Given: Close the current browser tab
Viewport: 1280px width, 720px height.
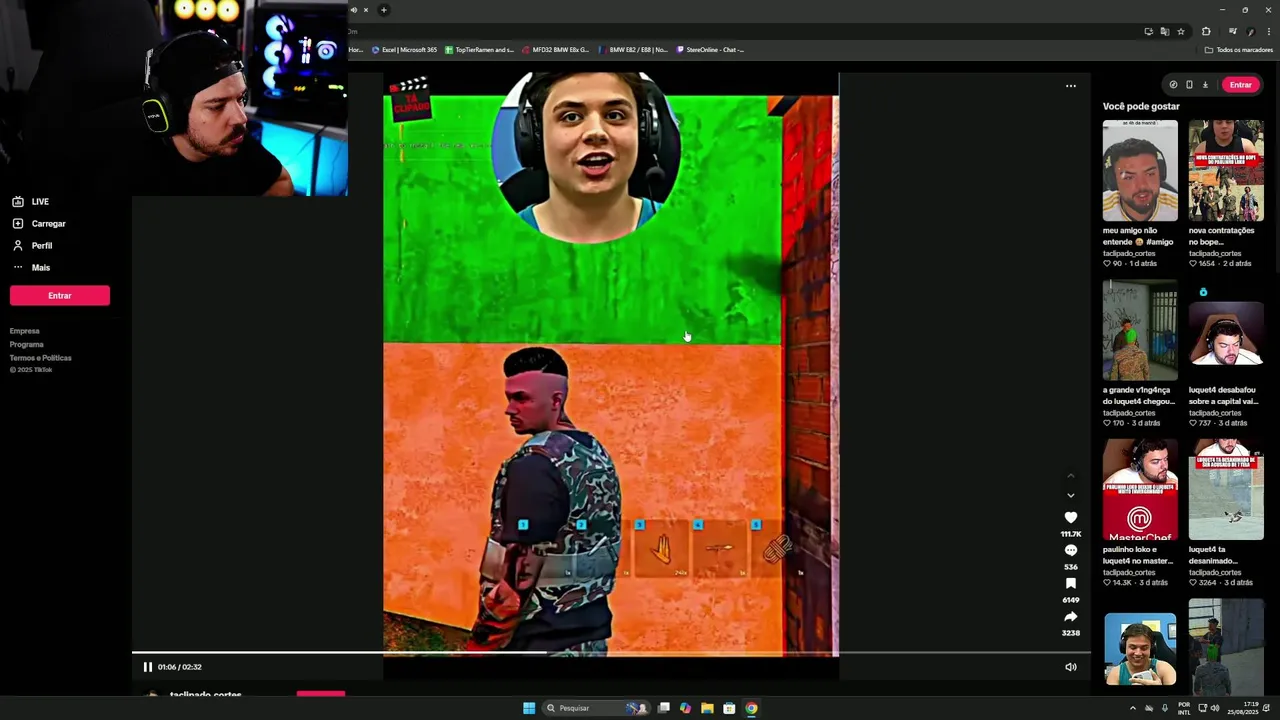Looking at the screenshot, I should [365, 10].
